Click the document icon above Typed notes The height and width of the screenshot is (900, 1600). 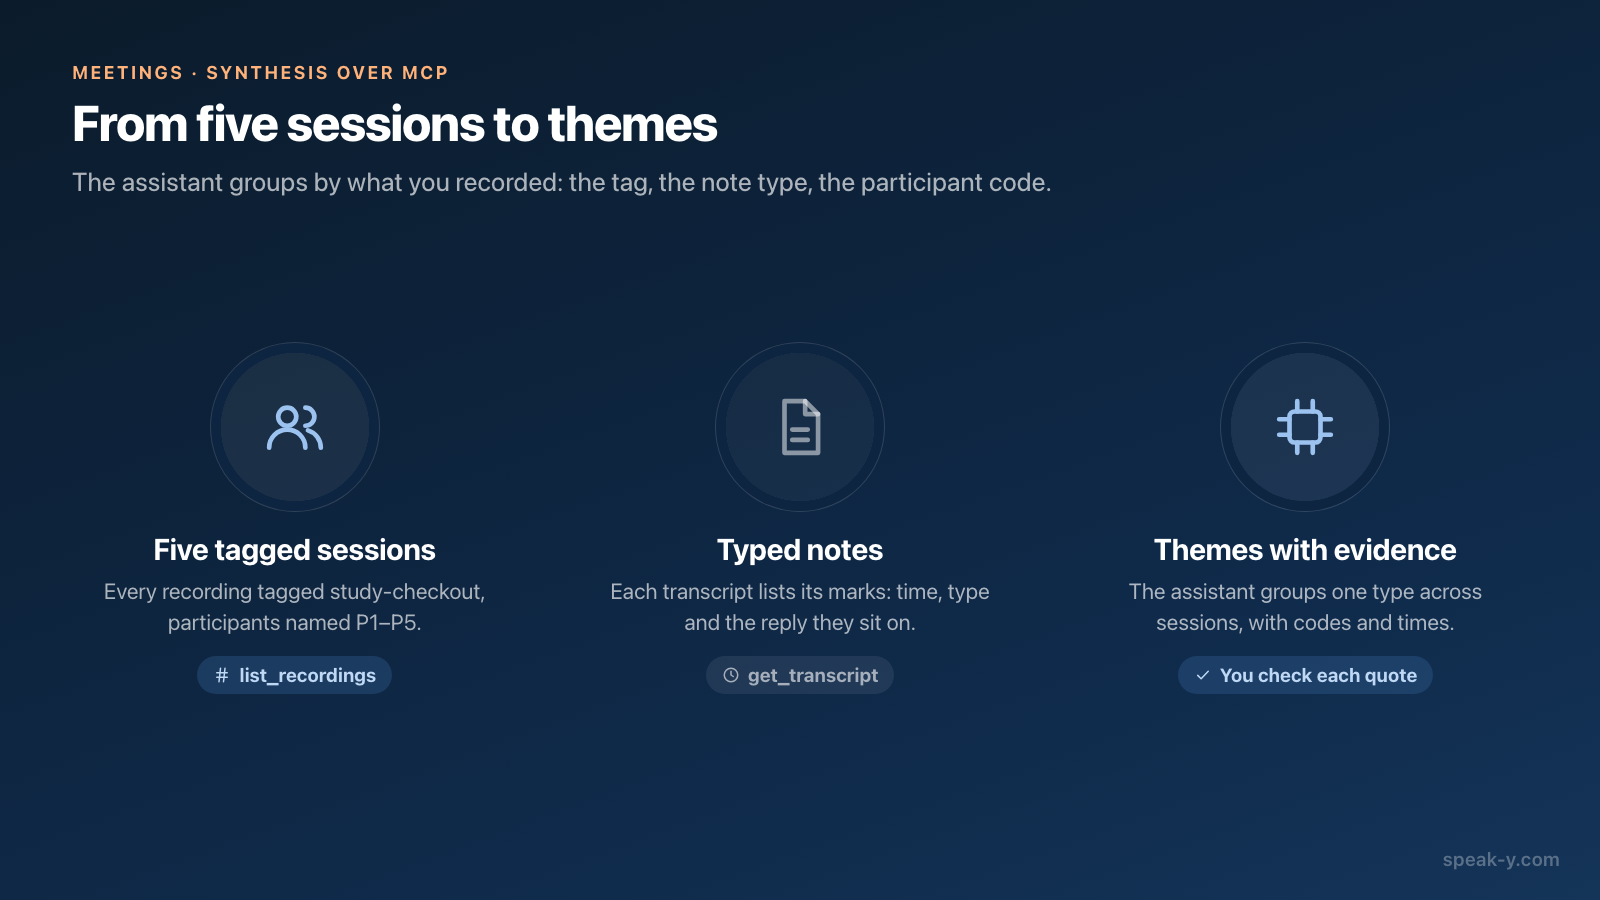(800, 427)
